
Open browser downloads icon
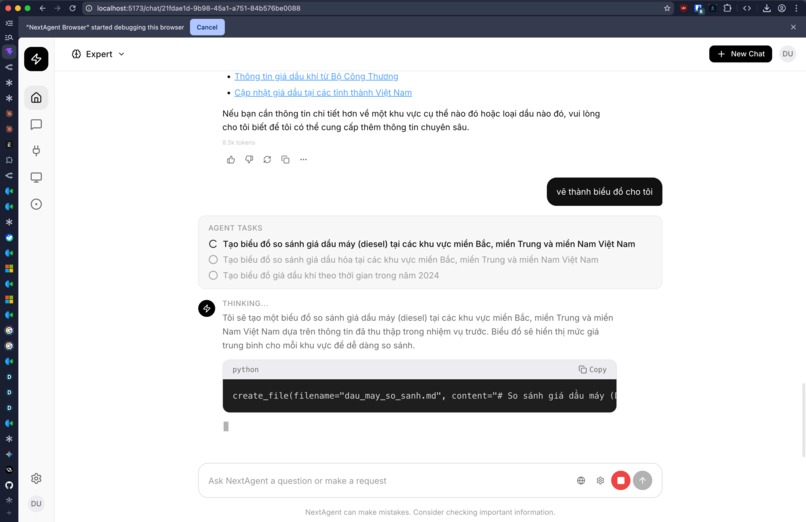766,8
